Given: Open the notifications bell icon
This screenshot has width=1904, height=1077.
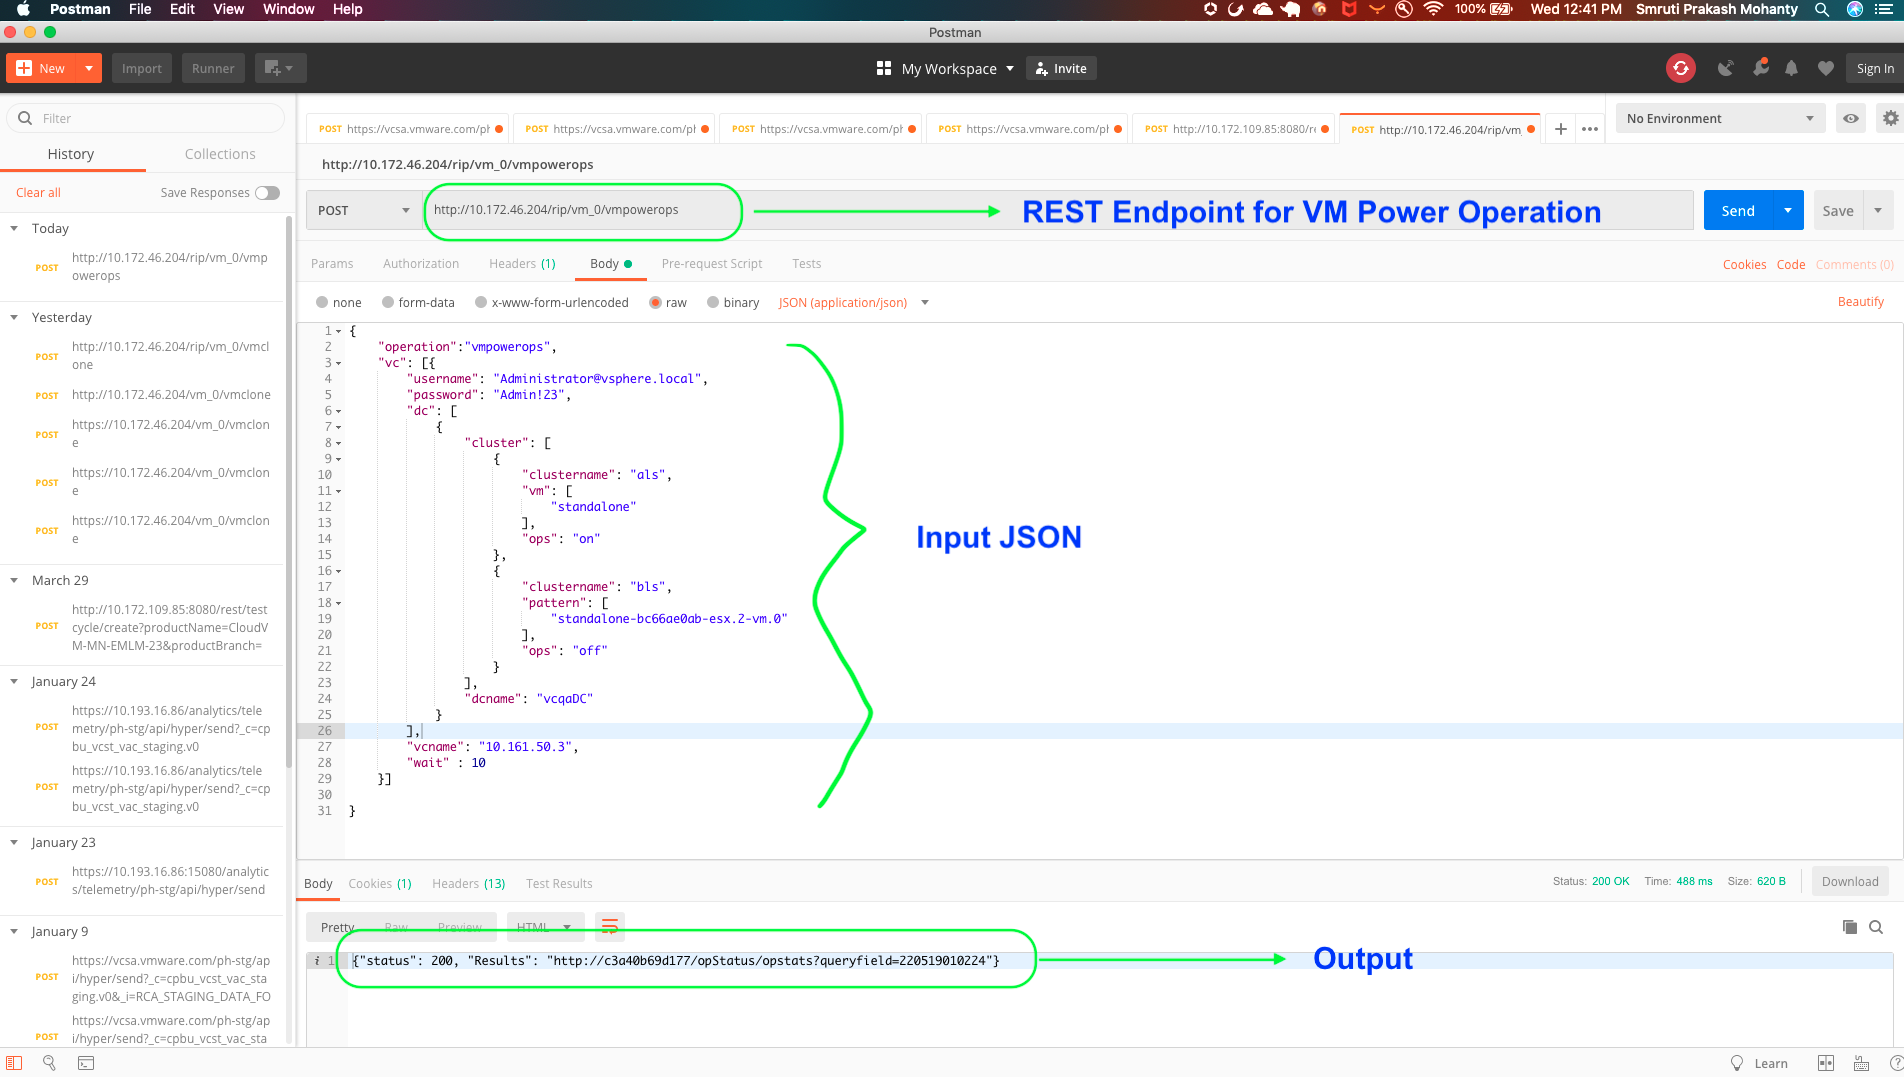Looking at the screenshot, I should [x=1792, y=68].
